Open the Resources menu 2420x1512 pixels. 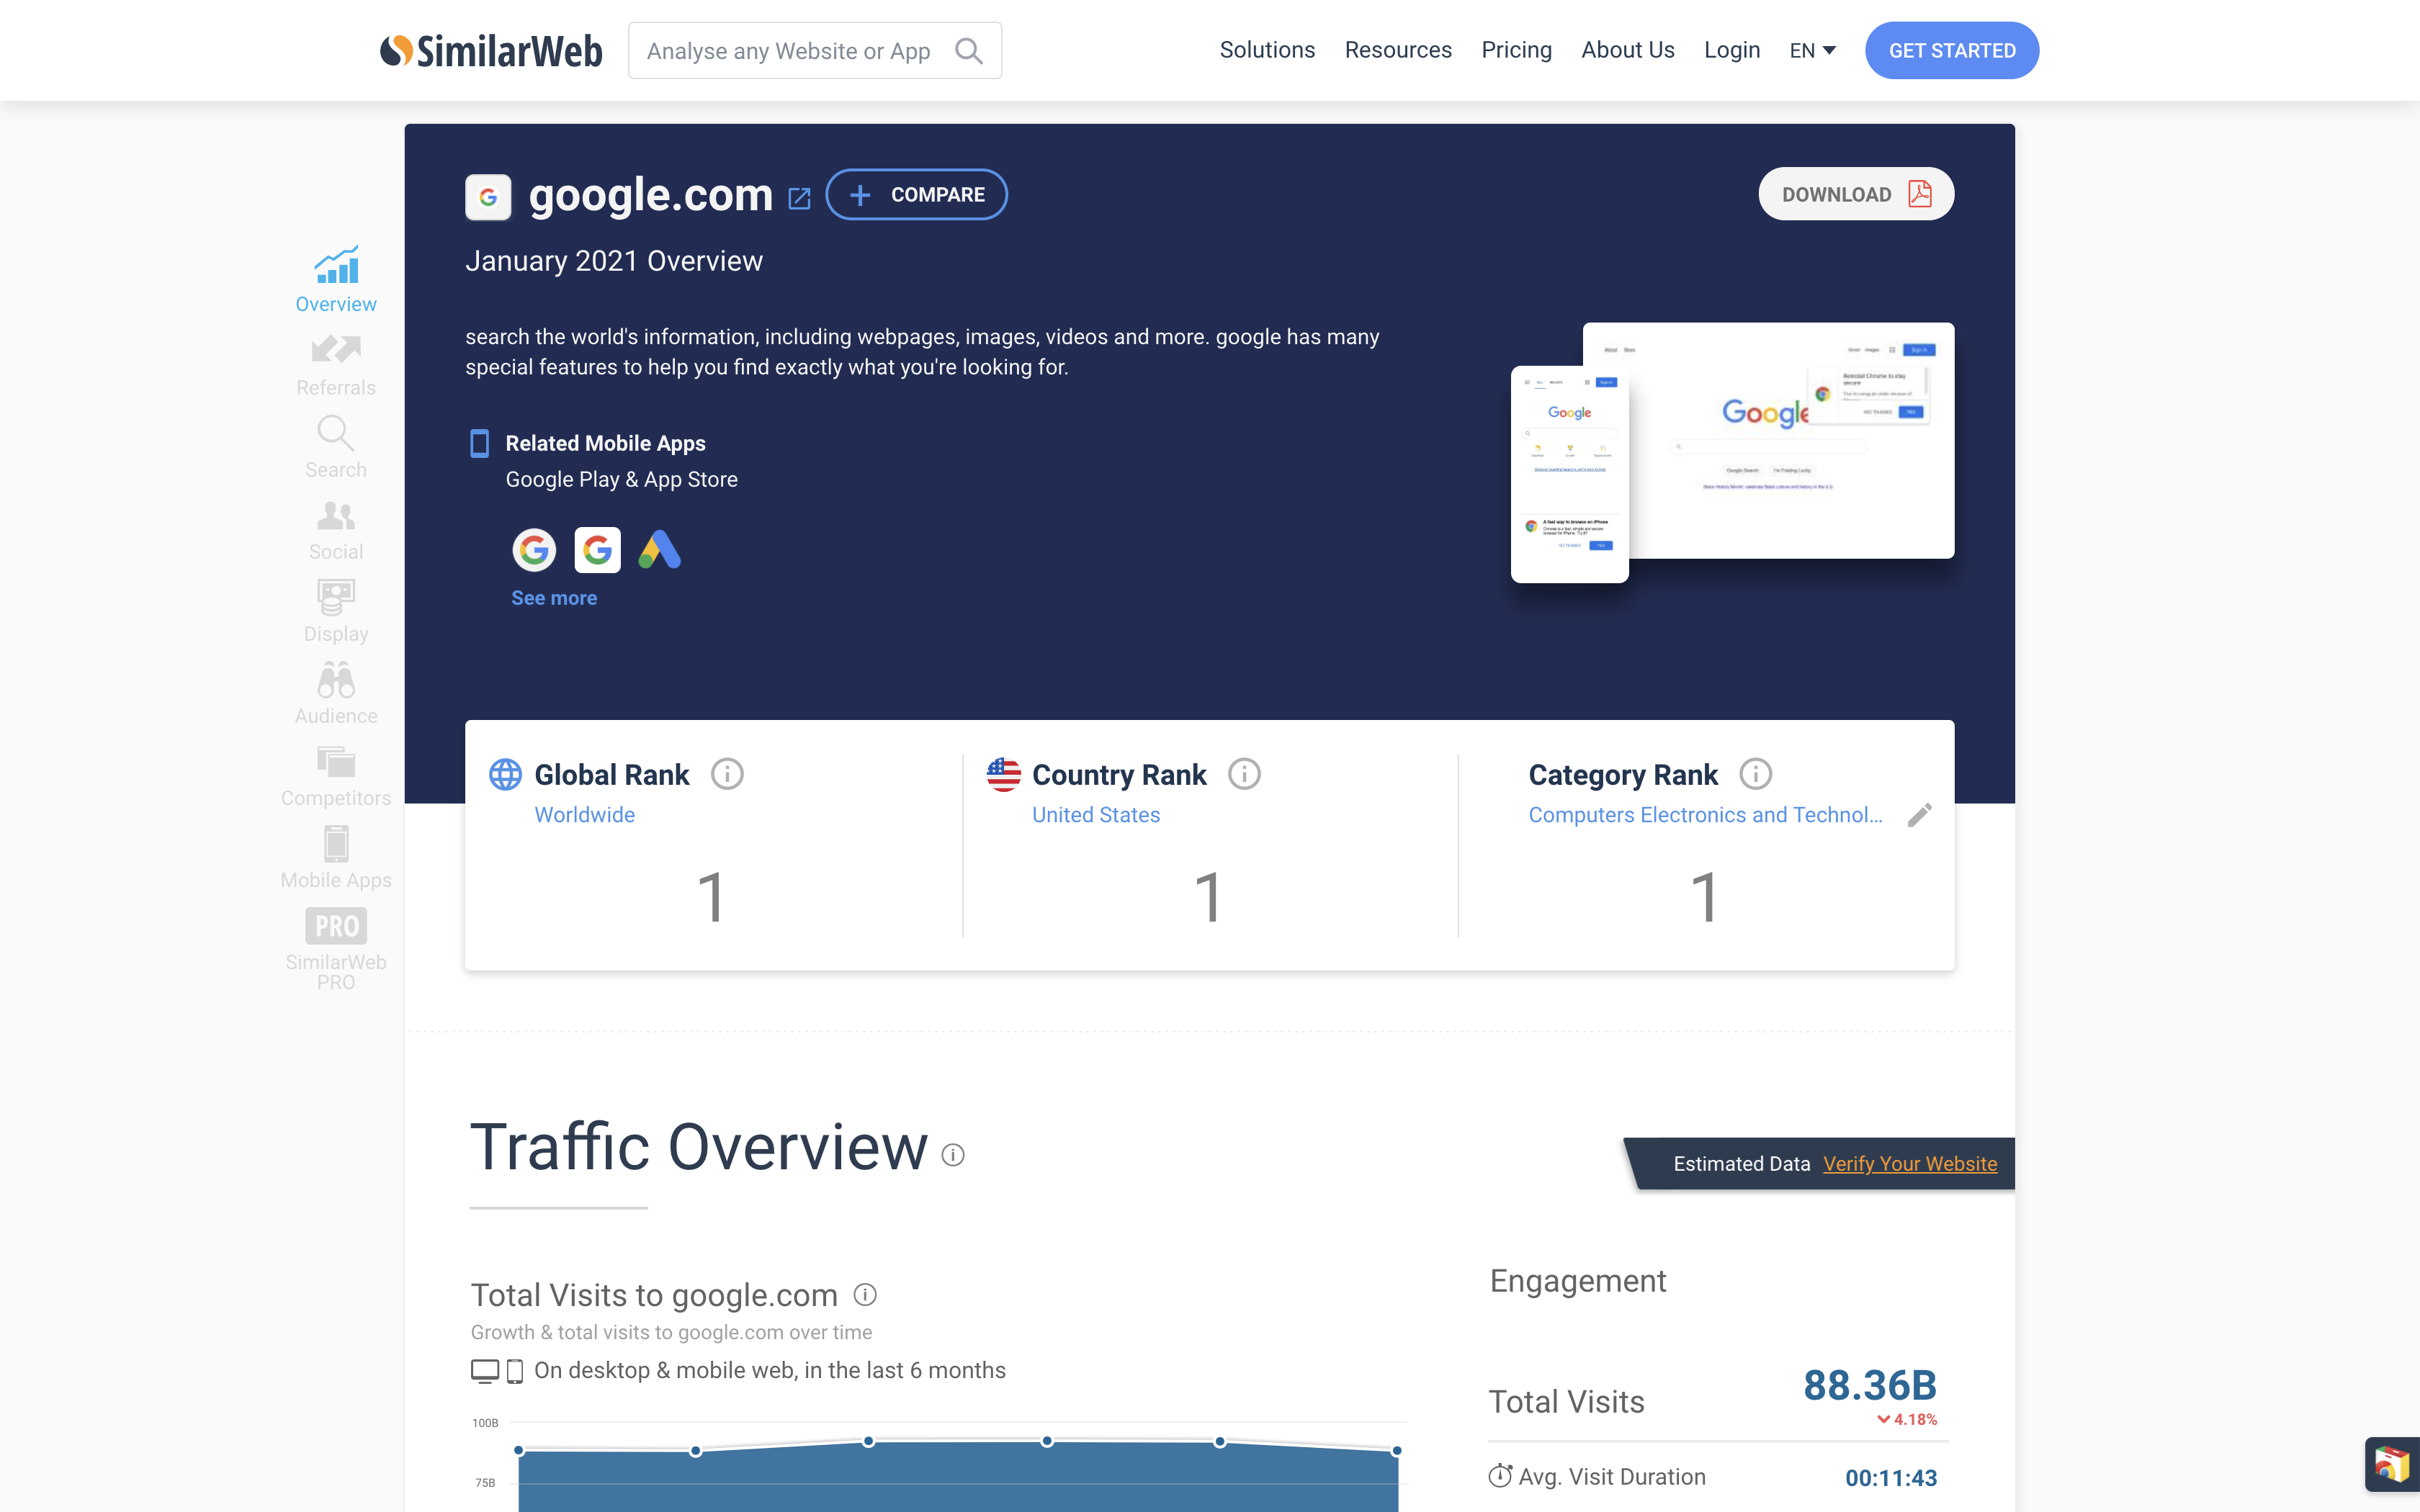click(x=1397, y=50)
